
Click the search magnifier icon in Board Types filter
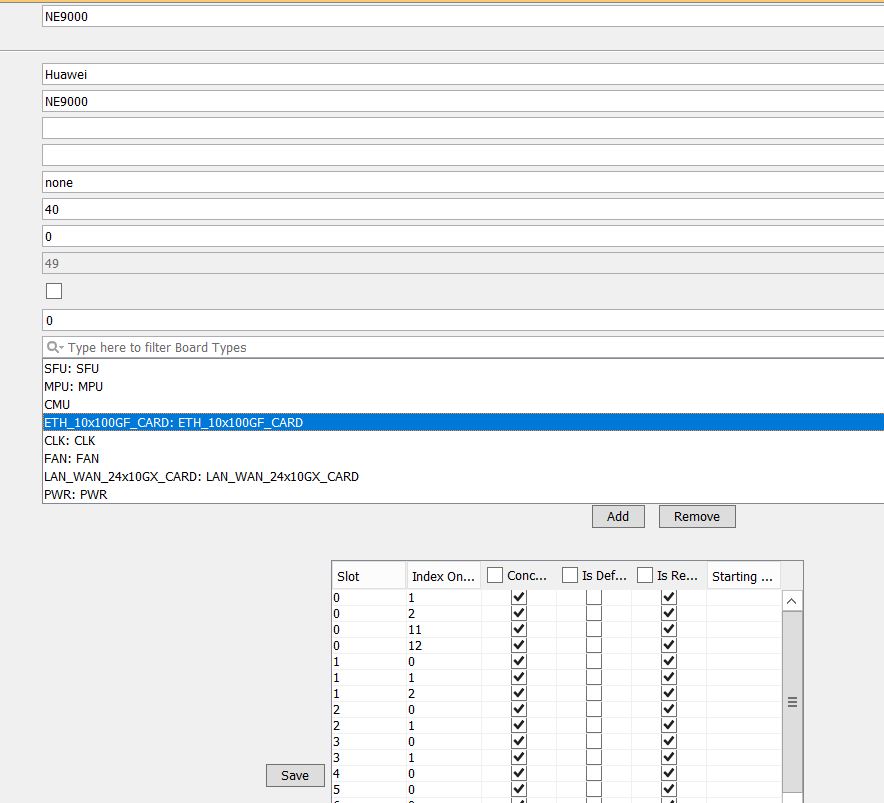tap(53, 348)
